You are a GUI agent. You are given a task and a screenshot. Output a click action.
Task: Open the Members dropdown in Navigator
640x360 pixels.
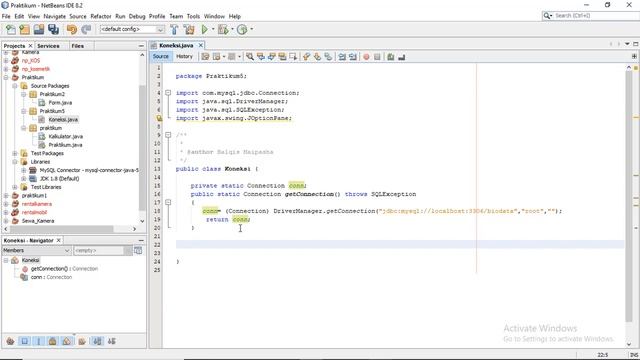pos(37,250)
